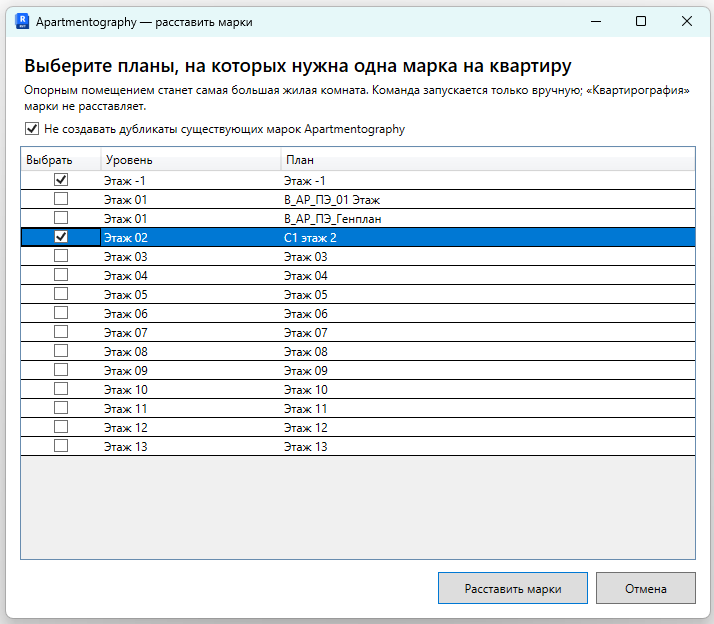This screenshot has width=714, height=624.
Task: Select plan cell 'В_АР_ПЭ_01 Этаж'
Action: (x=488, y=199)
